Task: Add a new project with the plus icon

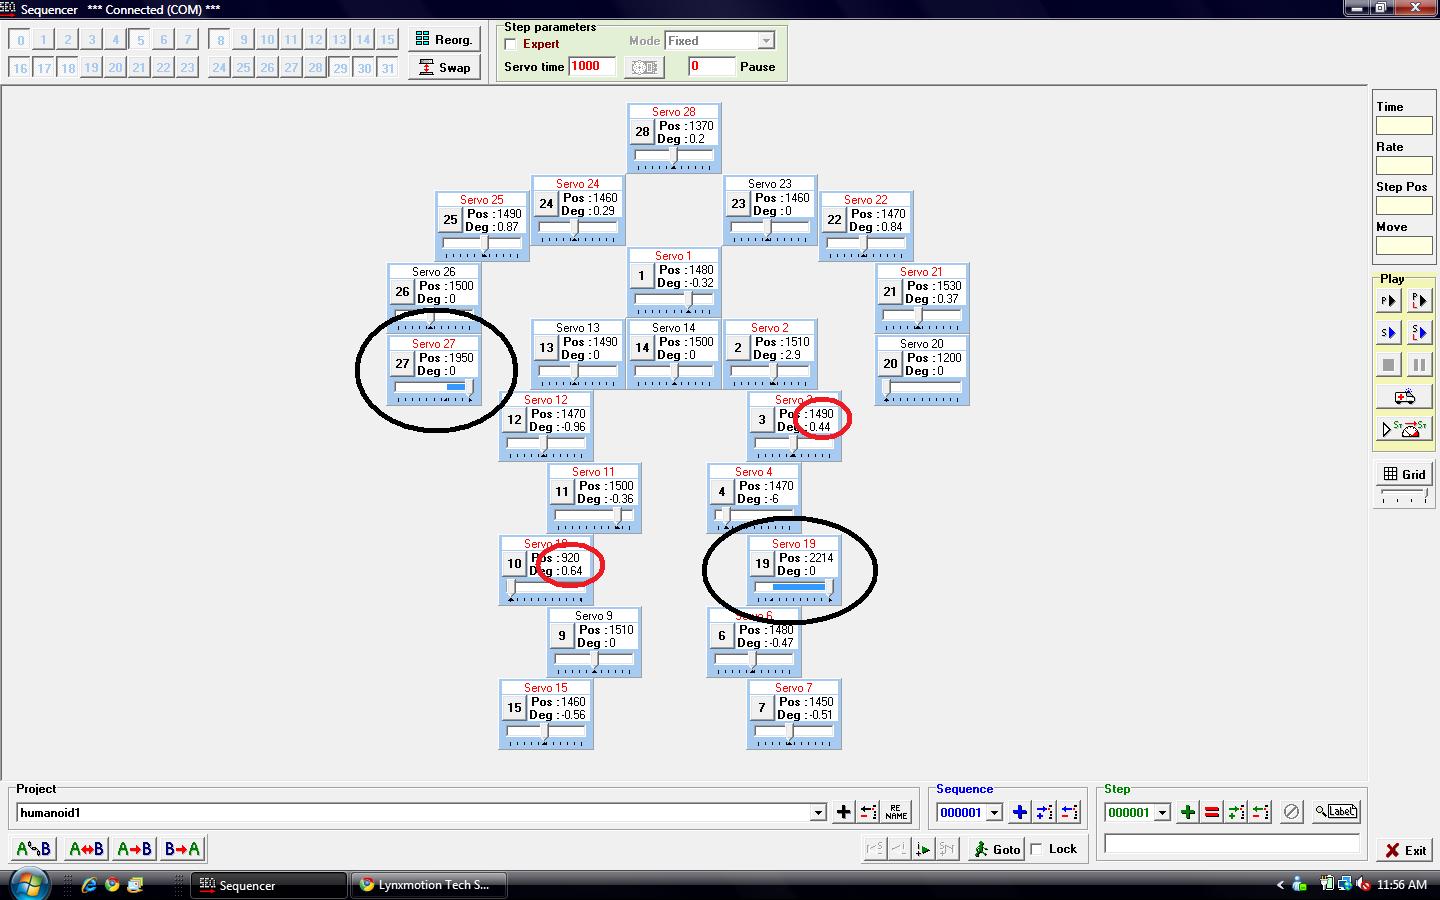Action: [x=843, y=812]
